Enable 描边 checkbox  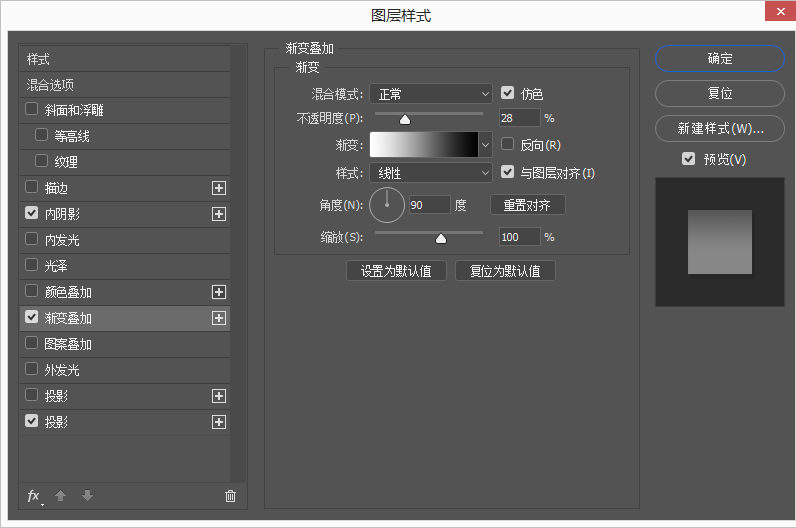(31, 187)
